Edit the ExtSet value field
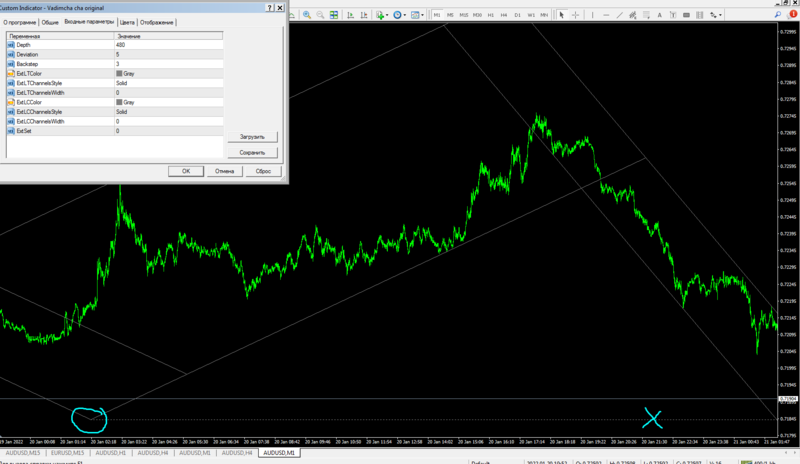800x464 pixels. pos(168,131)
